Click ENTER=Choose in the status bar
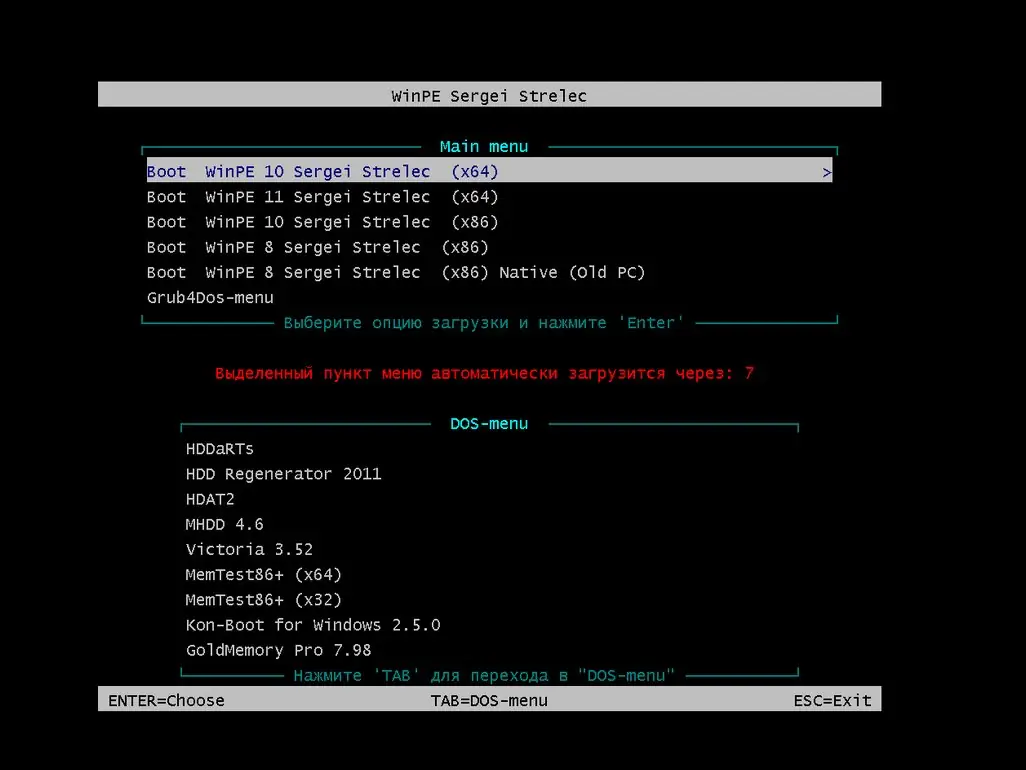 click(165, 700)
